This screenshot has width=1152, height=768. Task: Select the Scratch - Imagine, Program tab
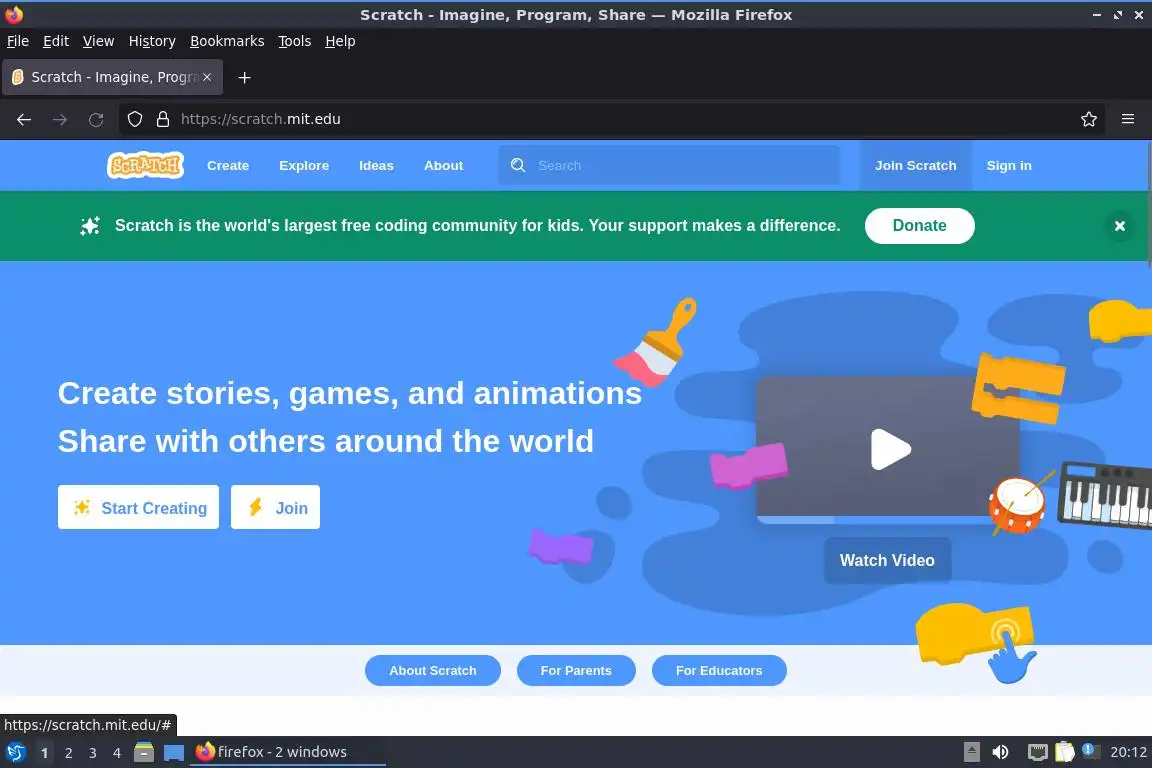(112, 77)
